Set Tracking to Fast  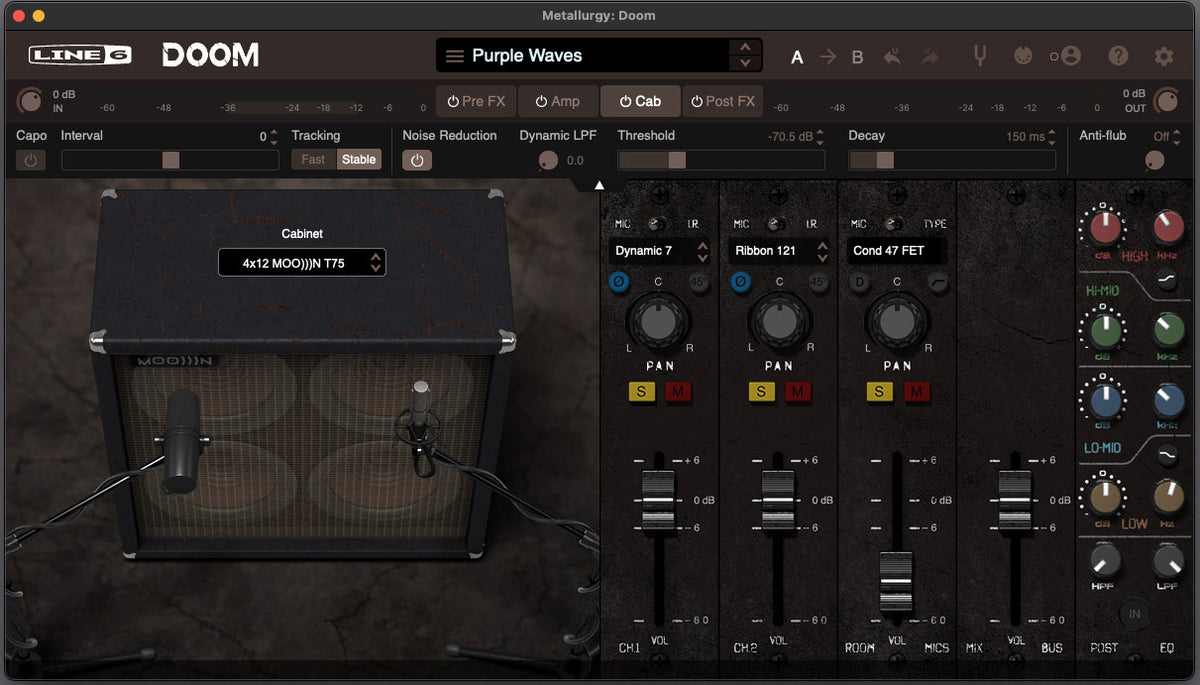coord(314,159)
